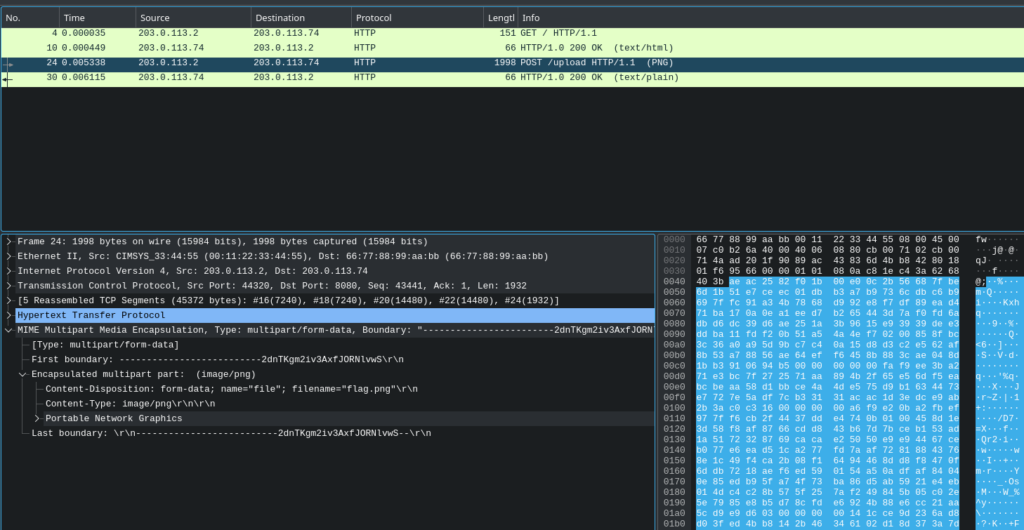Collapse the MIME Multipart Media Encapsulation node
This screenshot has width=1024, height=530.
click(x=9, y=330)
